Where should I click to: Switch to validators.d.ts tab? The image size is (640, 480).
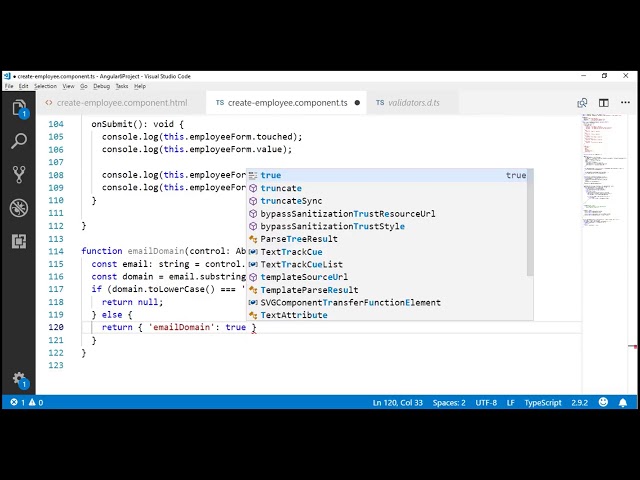413,103
